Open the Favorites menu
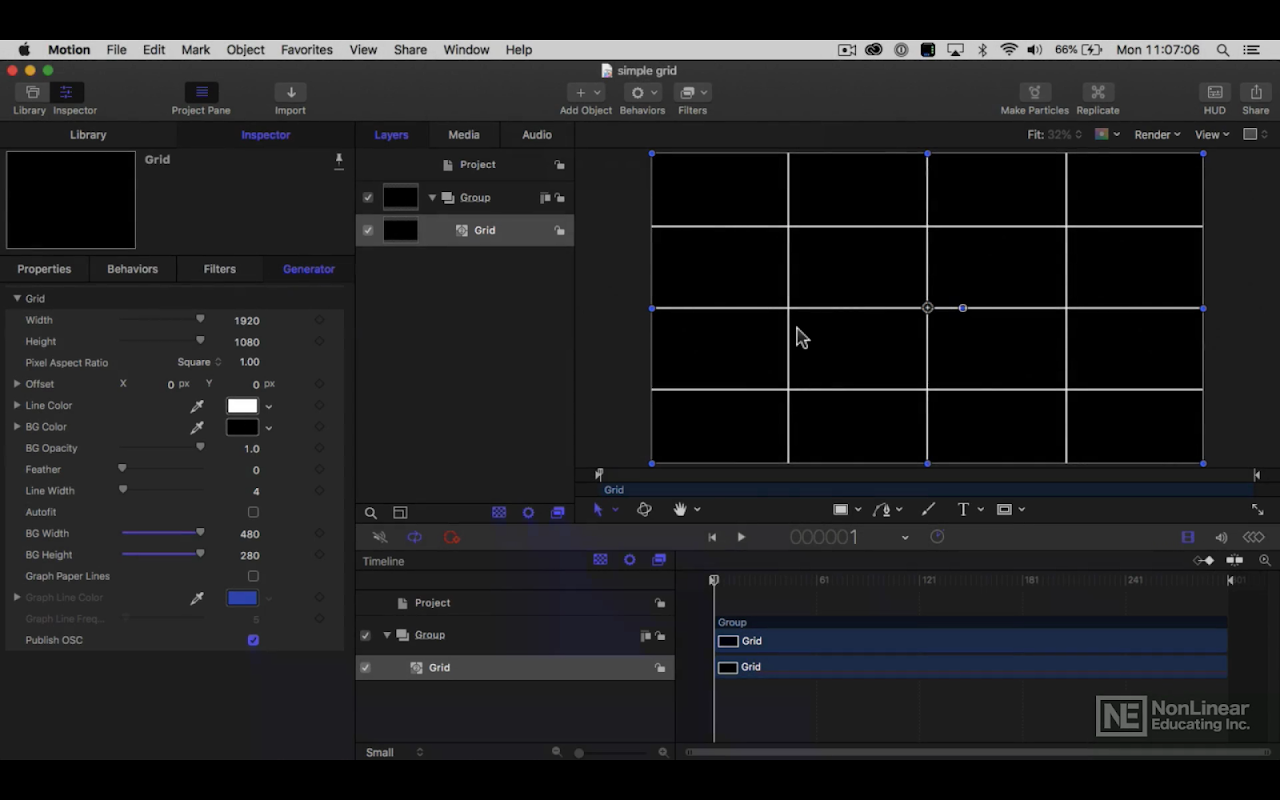The height and width of the screenshot is (800, 1280). click(306, 50)
